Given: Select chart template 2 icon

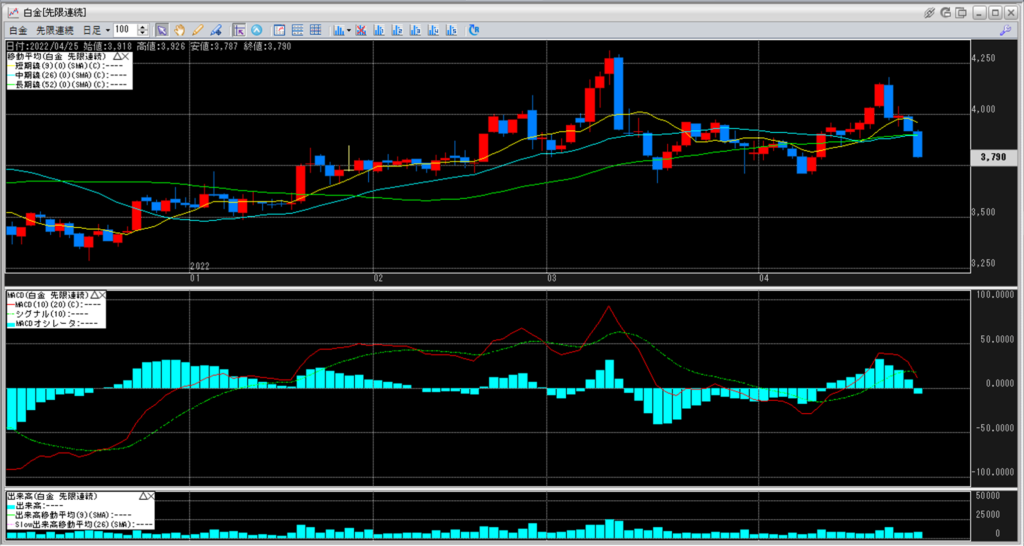Looking at the screenshot, I should pos(397,30).
